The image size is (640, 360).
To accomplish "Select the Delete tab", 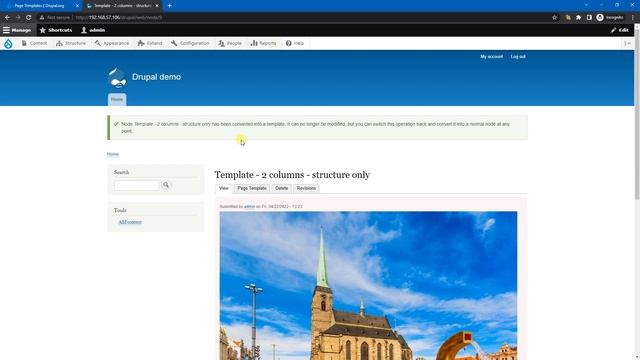I will (x=281, y=188).
